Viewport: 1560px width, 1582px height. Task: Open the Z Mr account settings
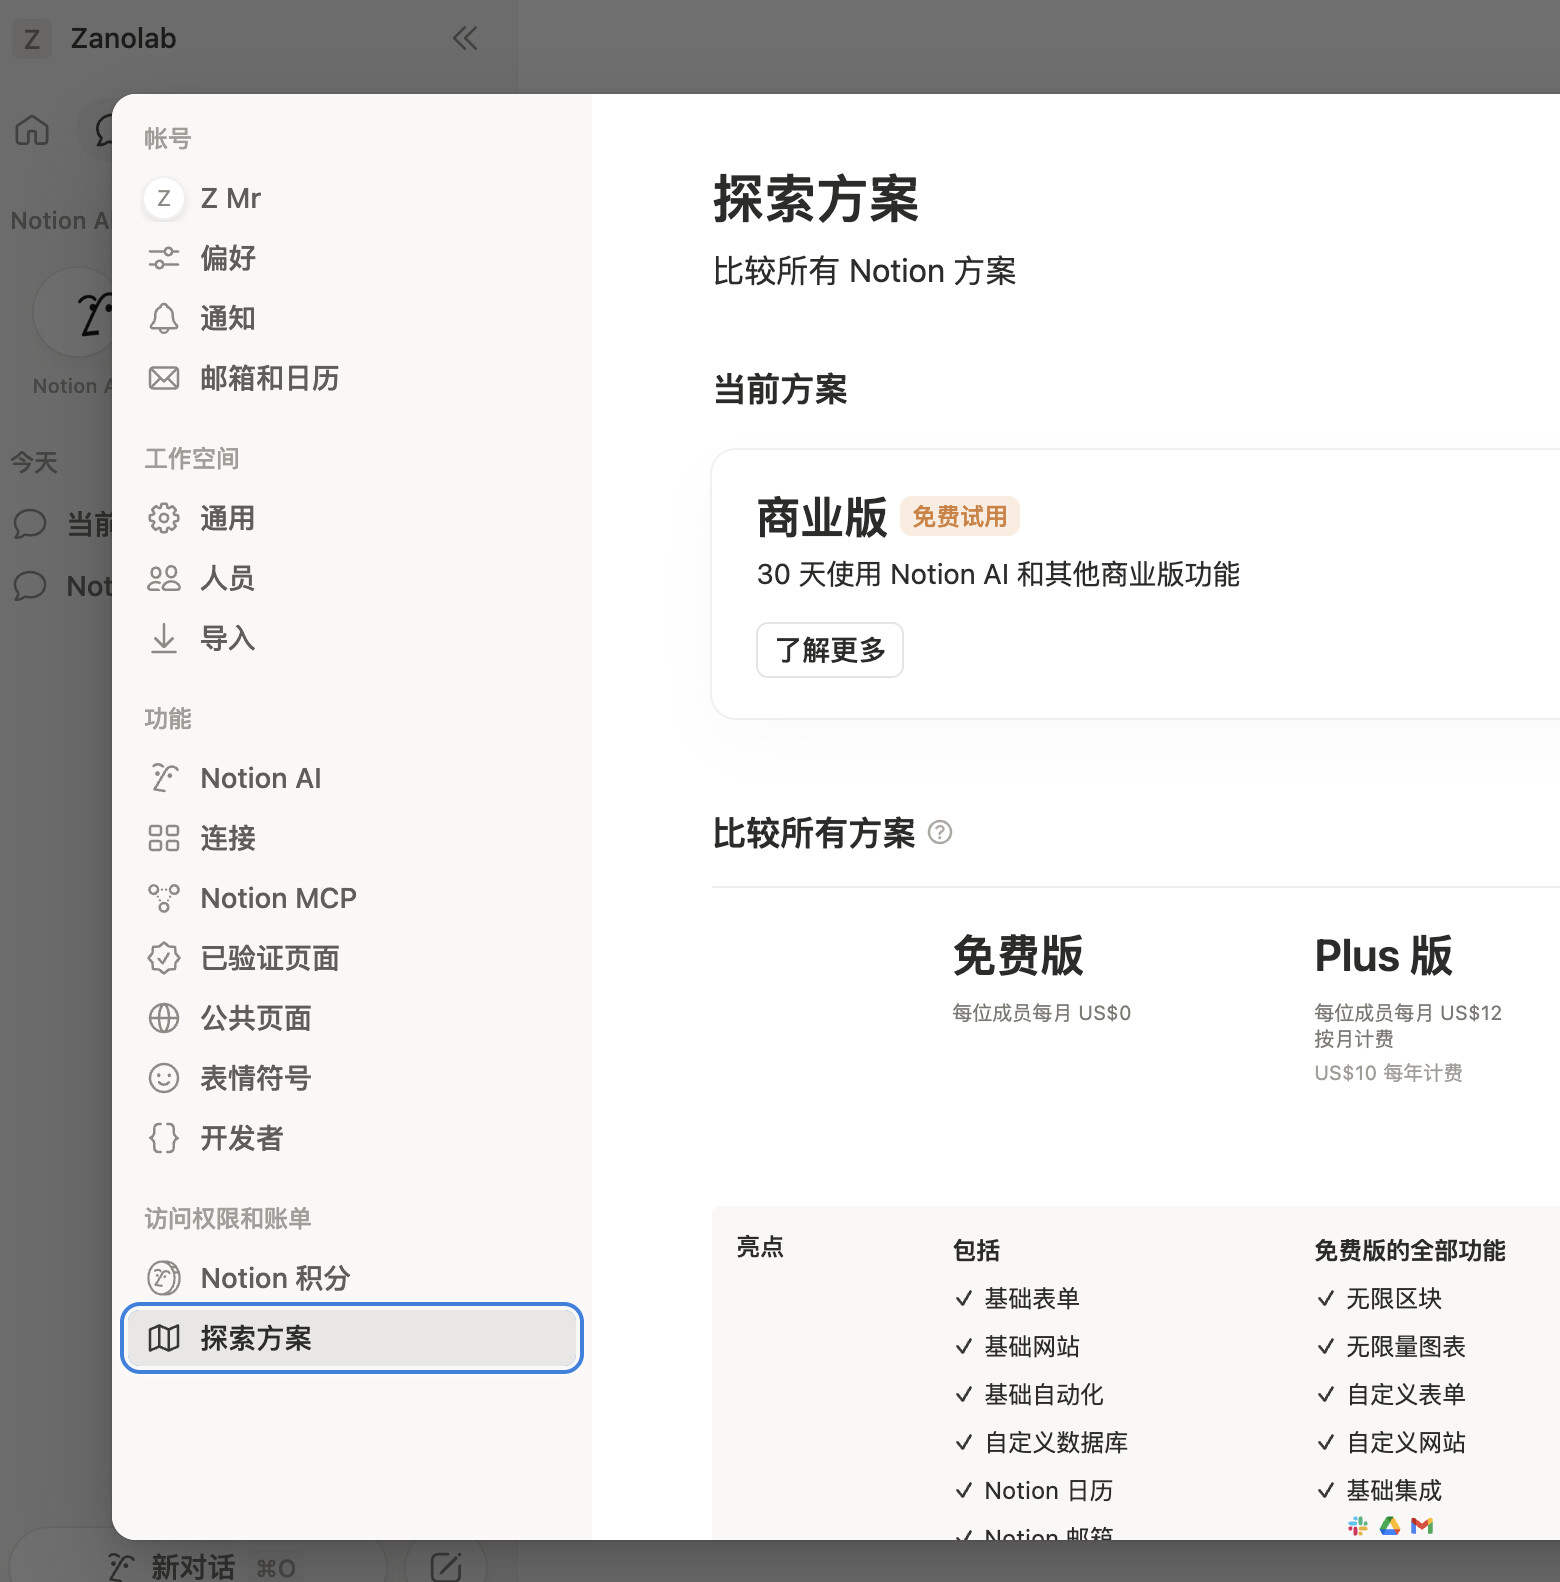352,198
